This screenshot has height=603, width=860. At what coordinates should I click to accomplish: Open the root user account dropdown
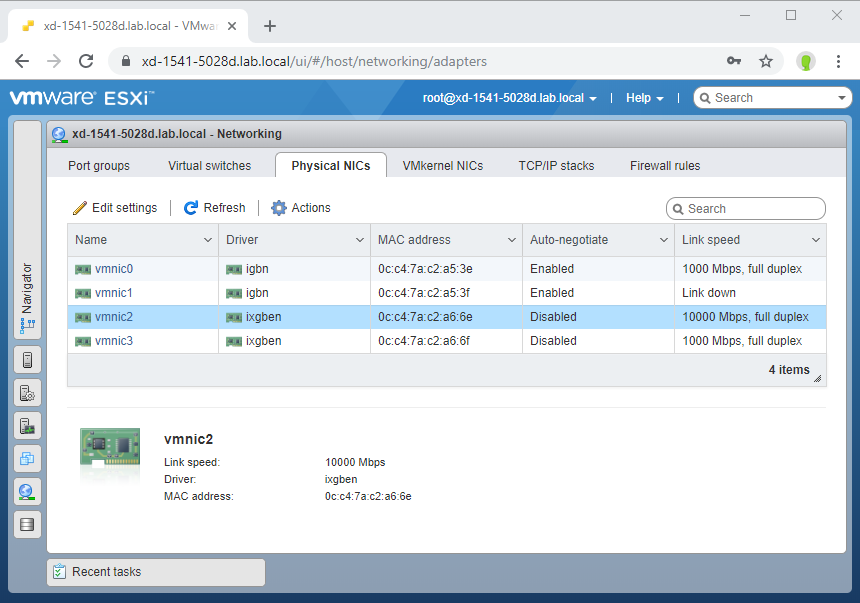(510, 98)
